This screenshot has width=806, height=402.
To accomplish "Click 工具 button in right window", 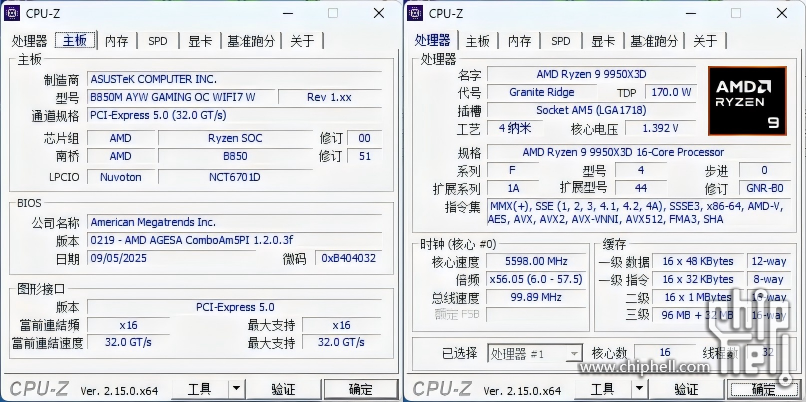I will tap(602, 390).
